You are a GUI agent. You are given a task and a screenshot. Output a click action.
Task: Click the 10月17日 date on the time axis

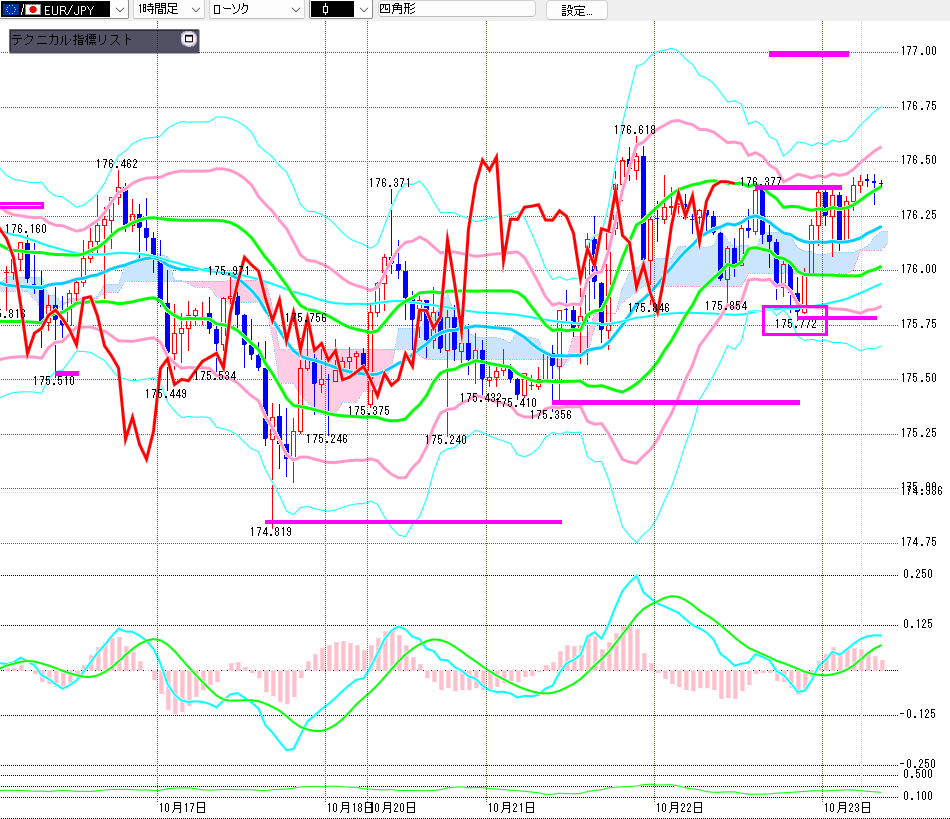coord(182,806)
